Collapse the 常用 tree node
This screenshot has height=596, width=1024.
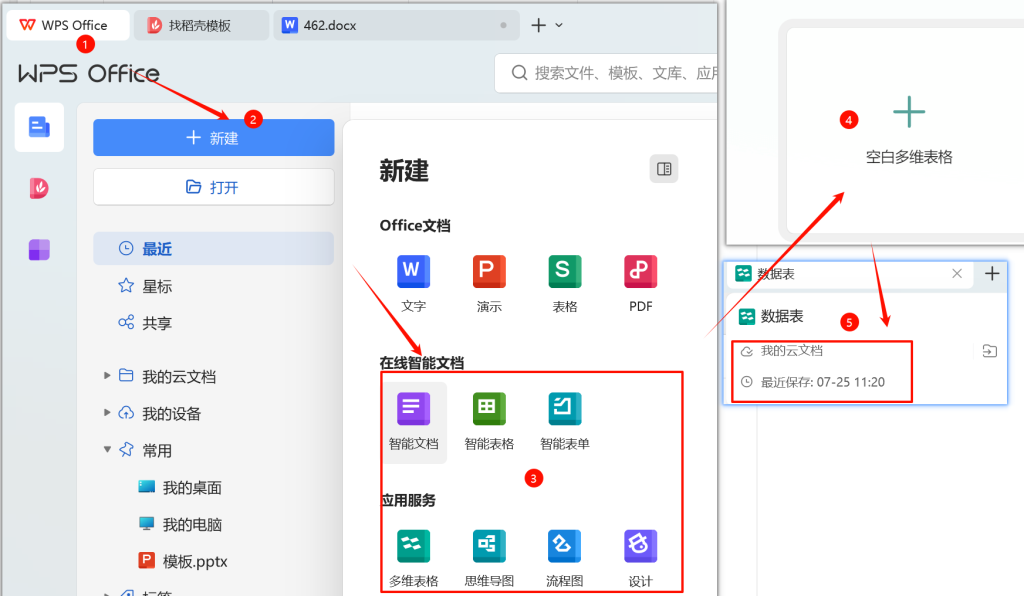(107, 449)
